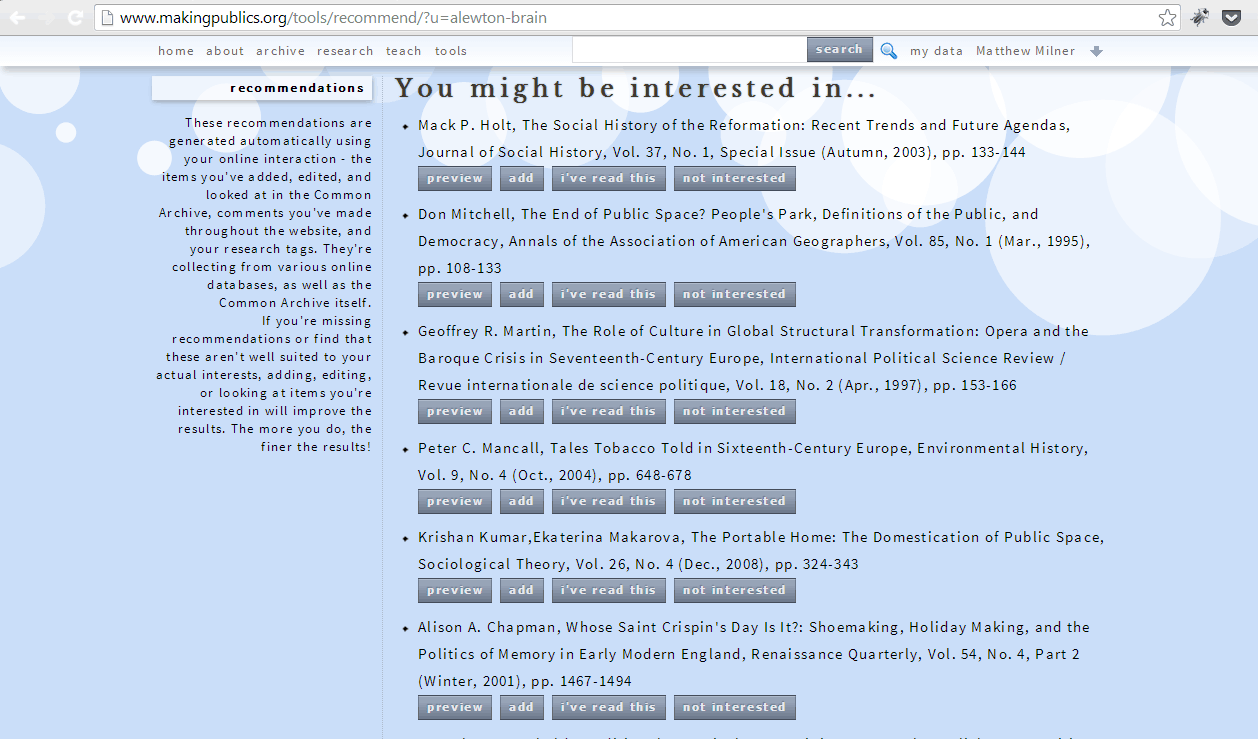Mark Mack P. Holt article not interested
Viewport: 1258px width, 739px height.
[735, 178]
